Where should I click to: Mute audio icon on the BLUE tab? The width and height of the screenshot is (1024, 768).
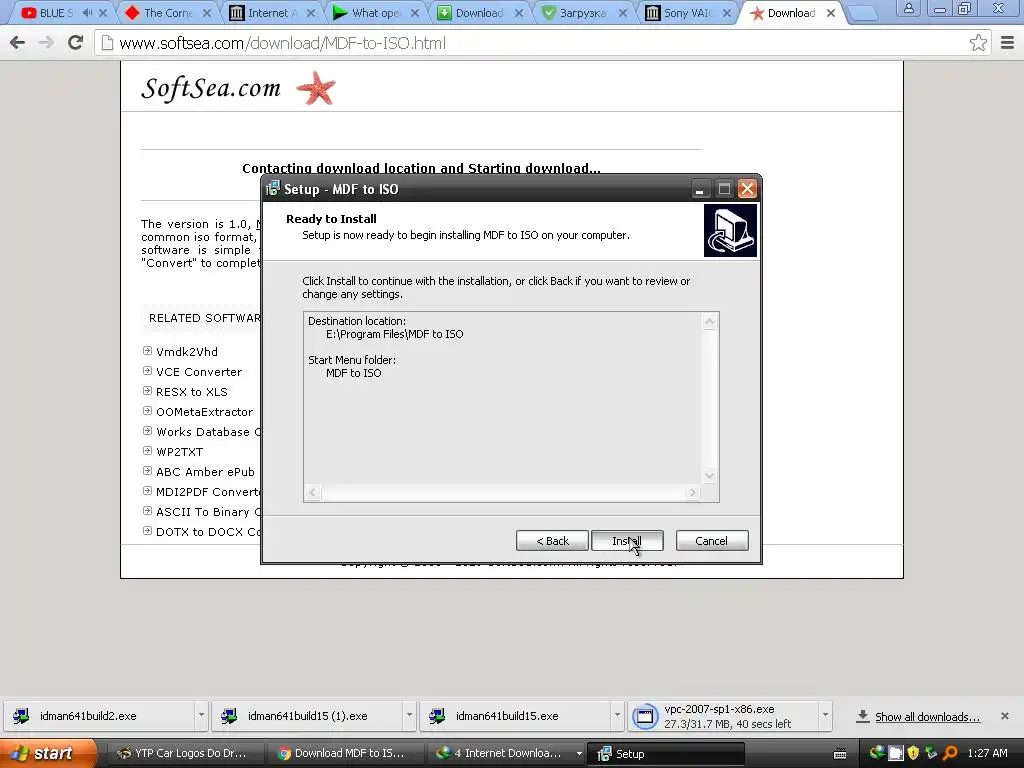88,13
